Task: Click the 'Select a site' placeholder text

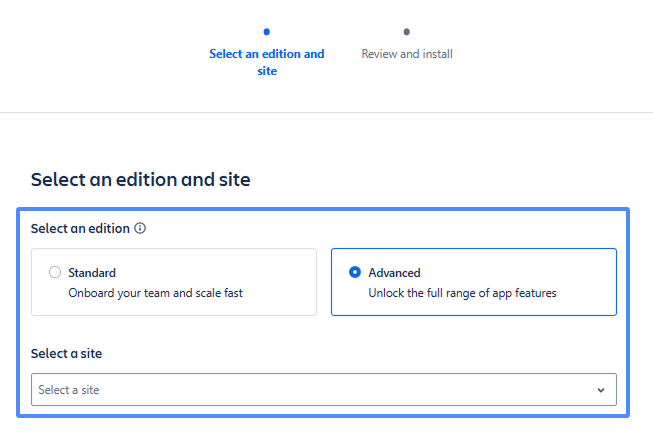Action: click(69, 390)
